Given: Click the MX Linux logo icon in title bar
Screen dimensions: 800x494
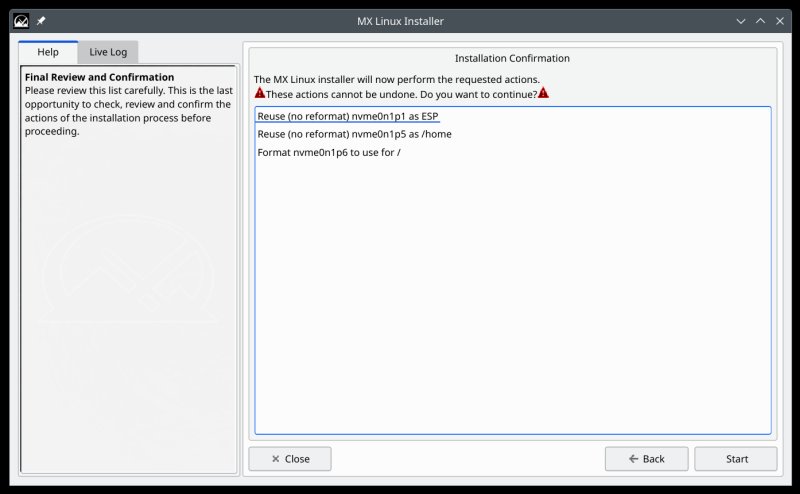Looking at the screenshot, I should 21,21.
